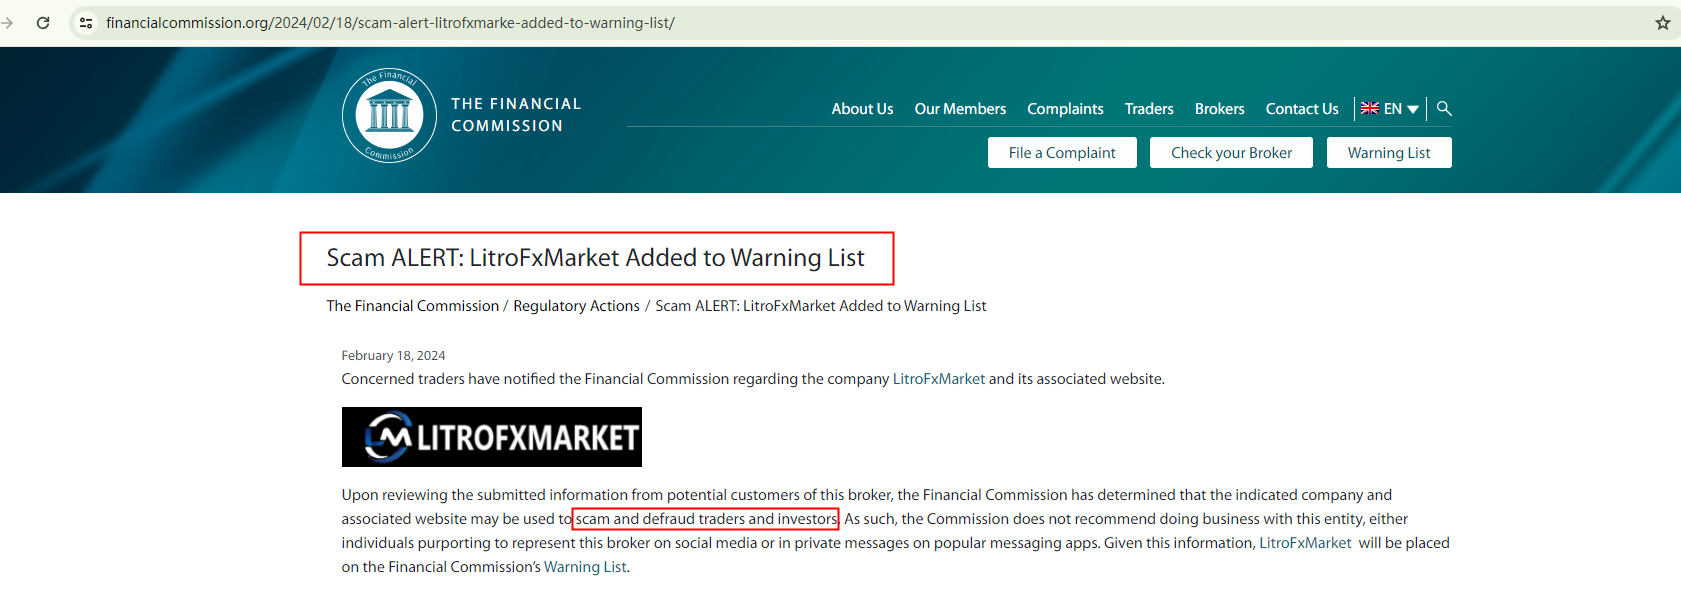
Task: Click the Check your Broker button
Action: (x=1231, y=153)
